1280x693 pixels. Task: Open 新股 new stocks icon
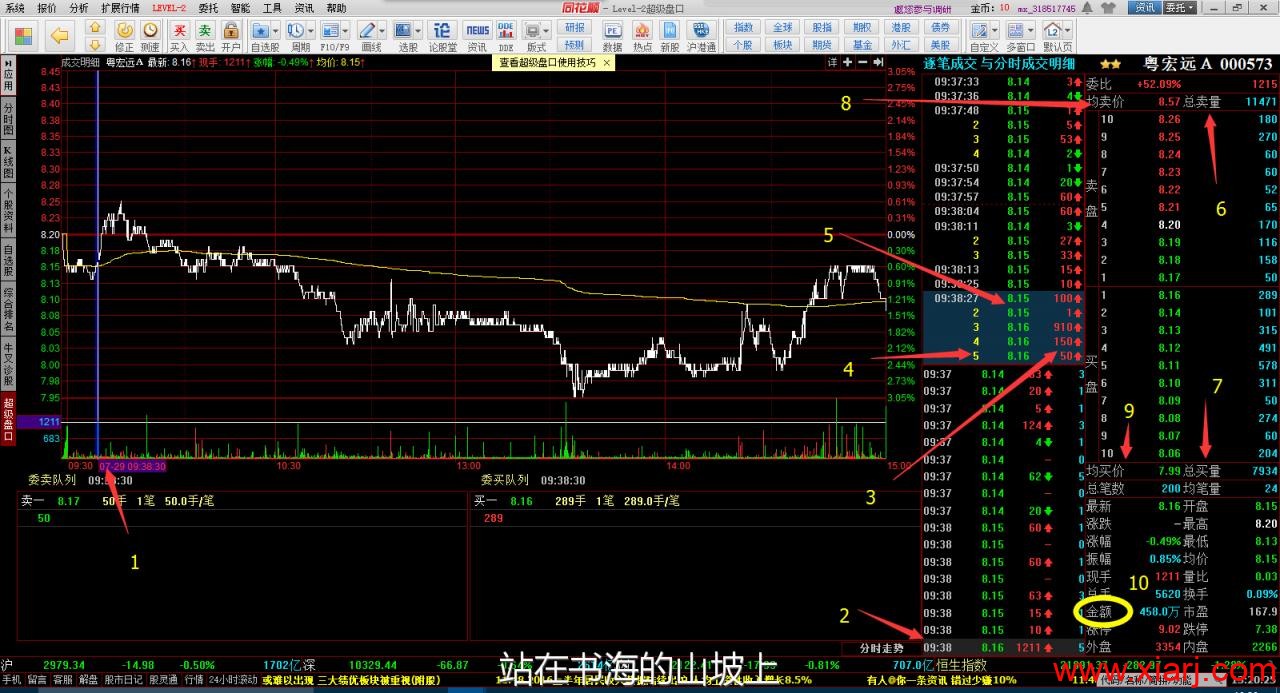pyautogui.click(x=670, y=36)
